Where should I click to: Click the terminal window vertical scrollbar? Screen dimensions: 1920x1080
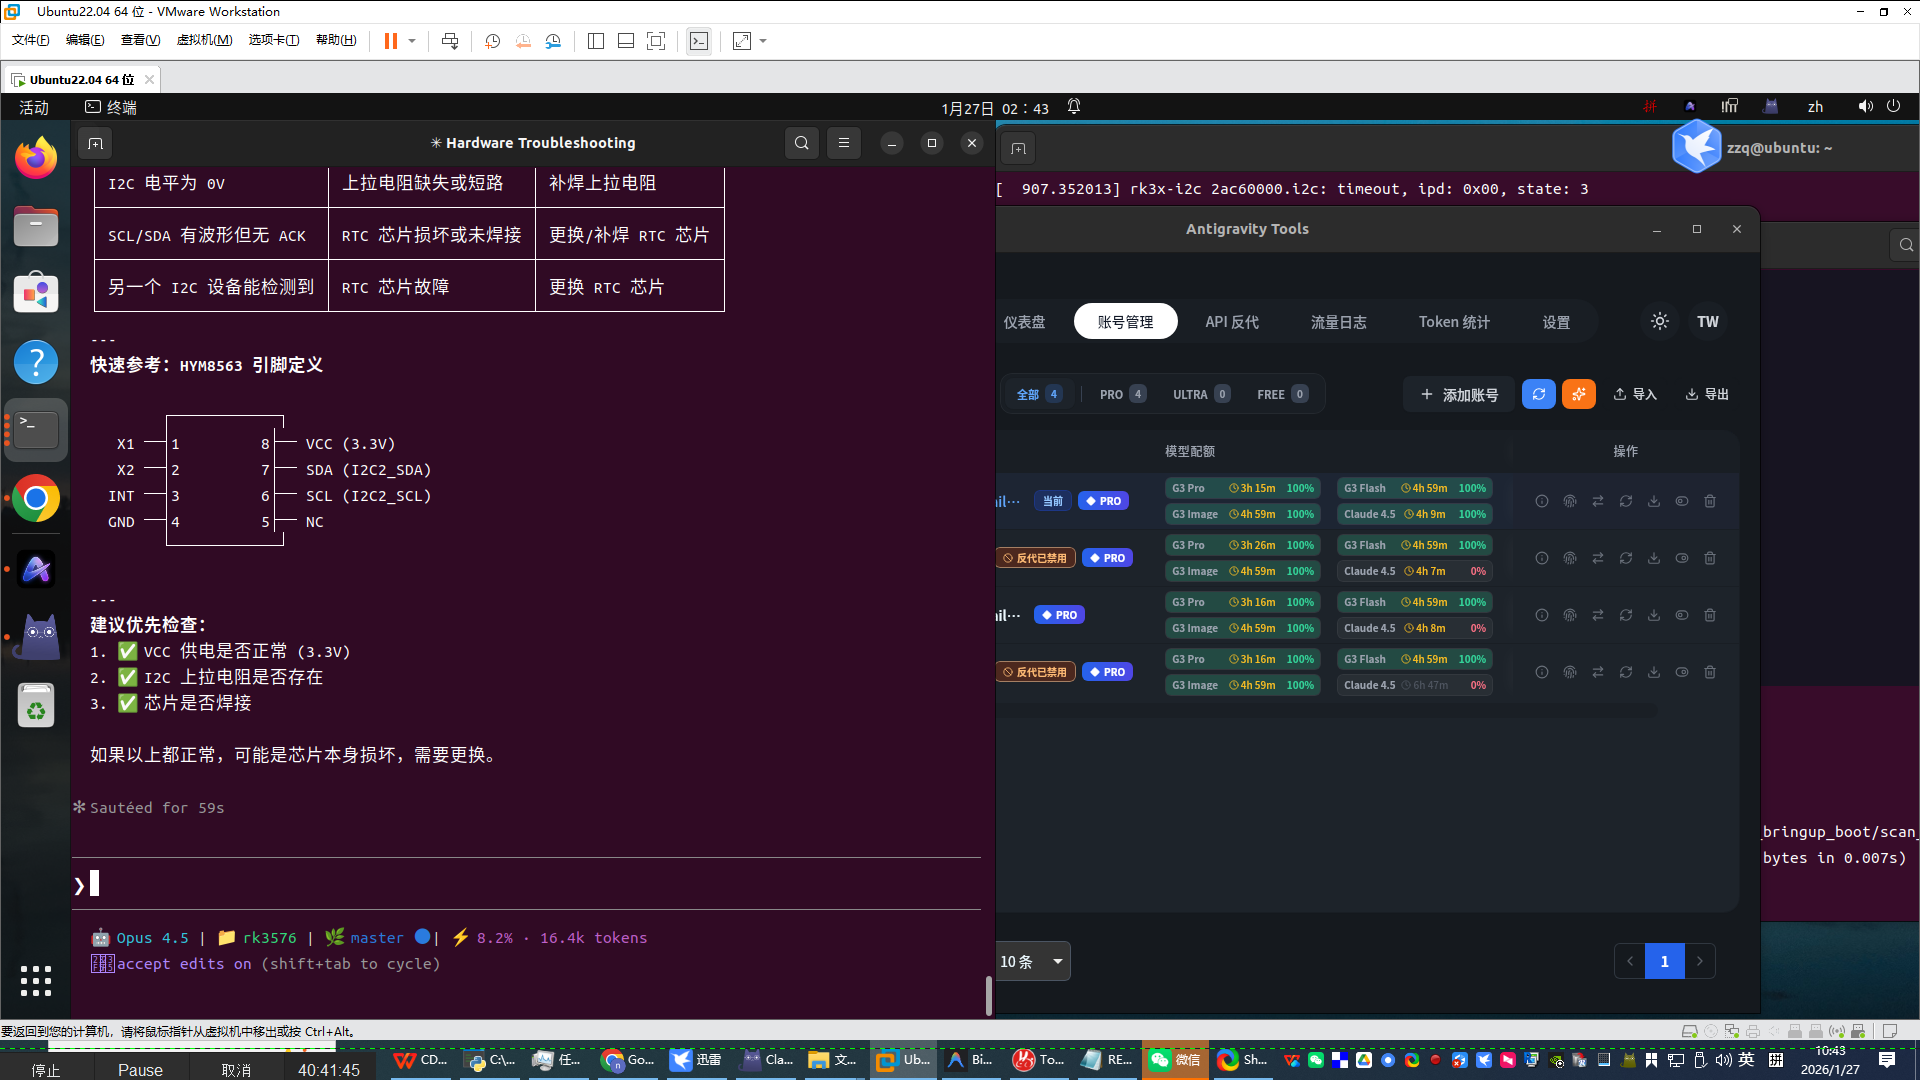[x=988, y=994]
